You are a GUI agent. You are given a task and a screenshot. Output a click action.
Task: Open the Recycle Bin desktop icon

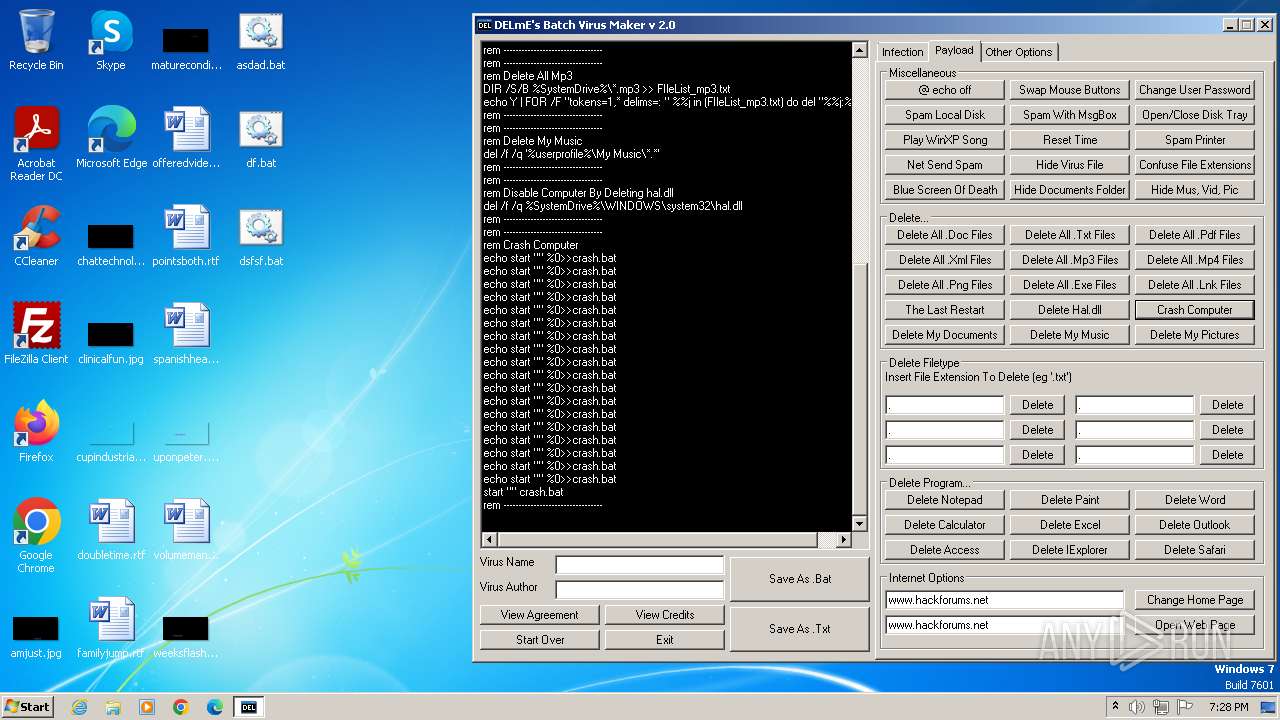click(x=36, y=40)
